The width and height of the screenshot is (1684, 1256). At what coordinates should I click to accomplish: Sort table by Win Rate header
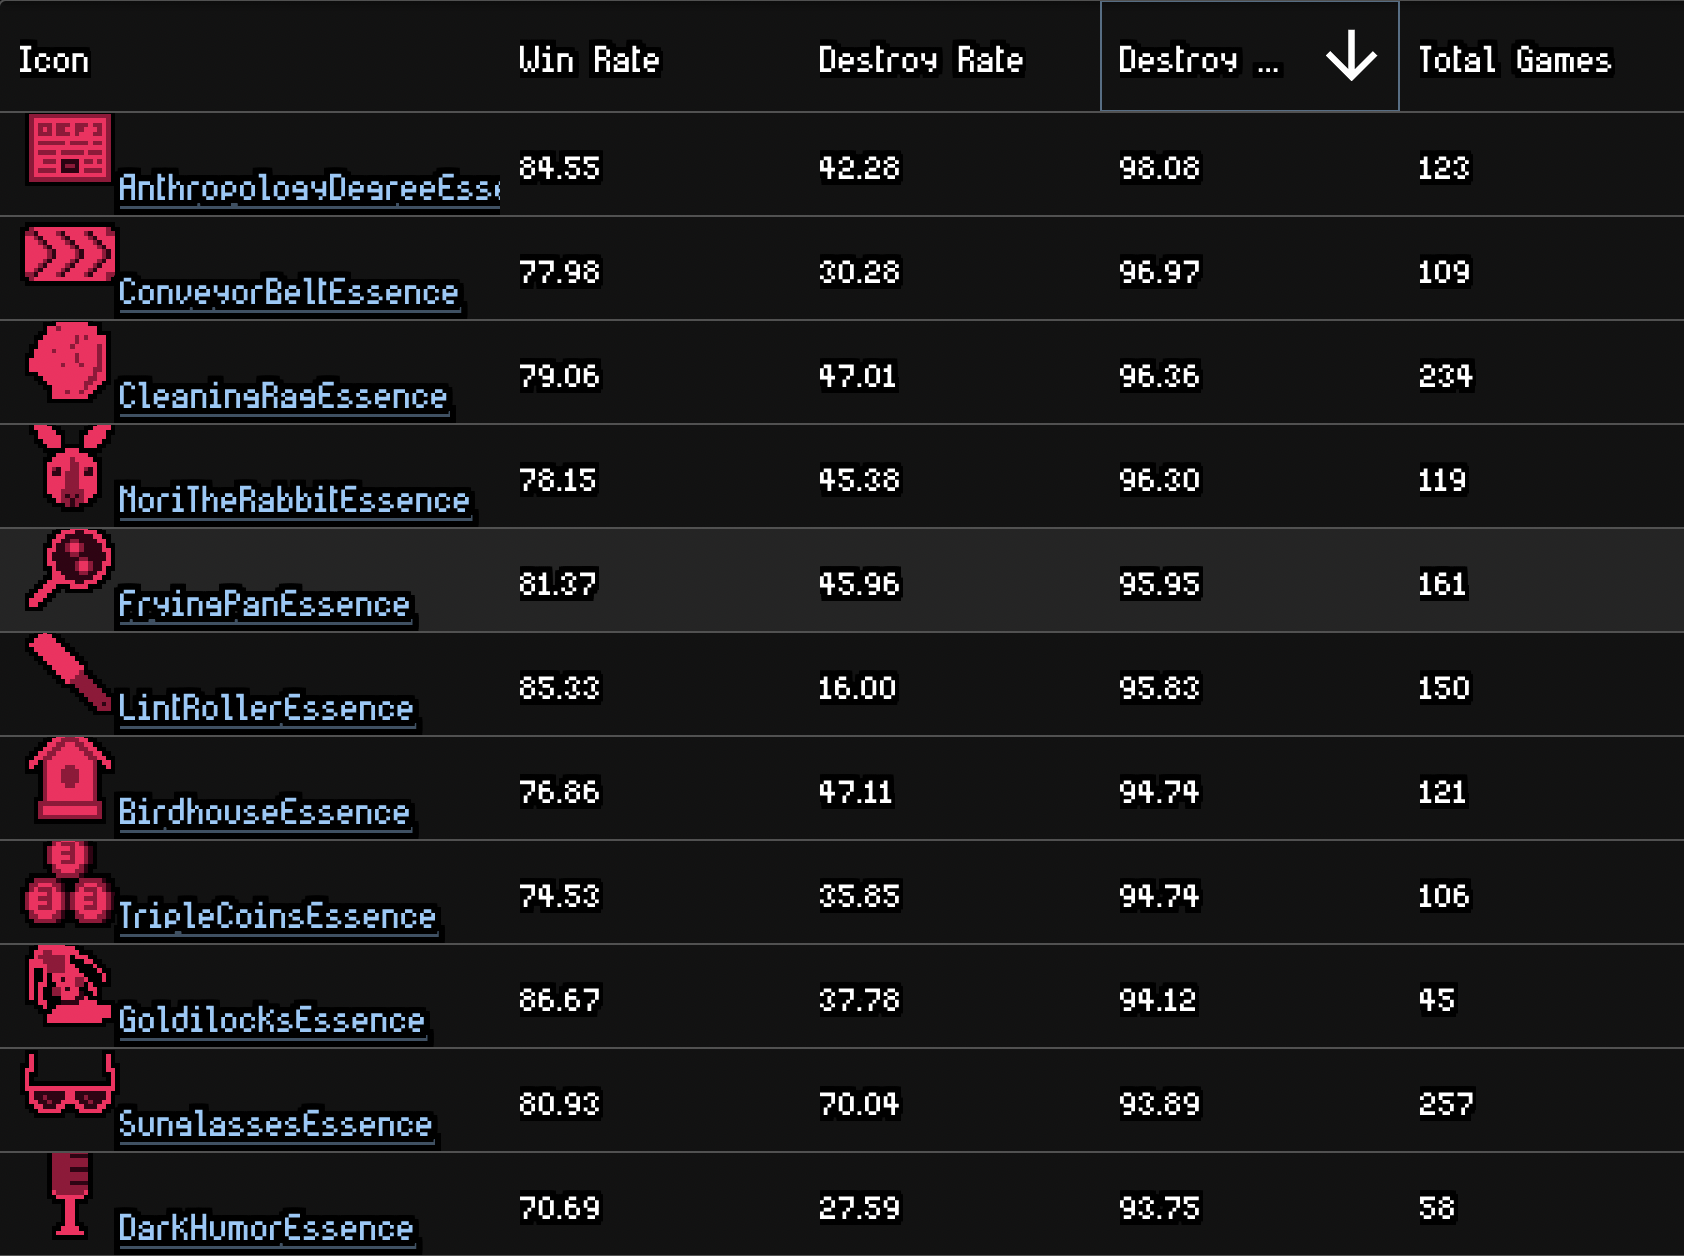tap(589, 60)
